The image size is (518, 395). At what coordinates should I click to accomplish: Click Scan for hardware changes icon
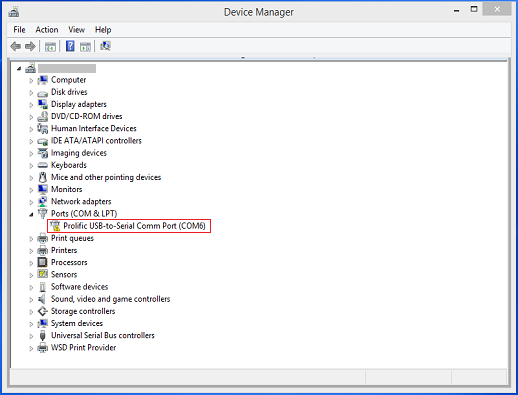[x=105, y=46]
